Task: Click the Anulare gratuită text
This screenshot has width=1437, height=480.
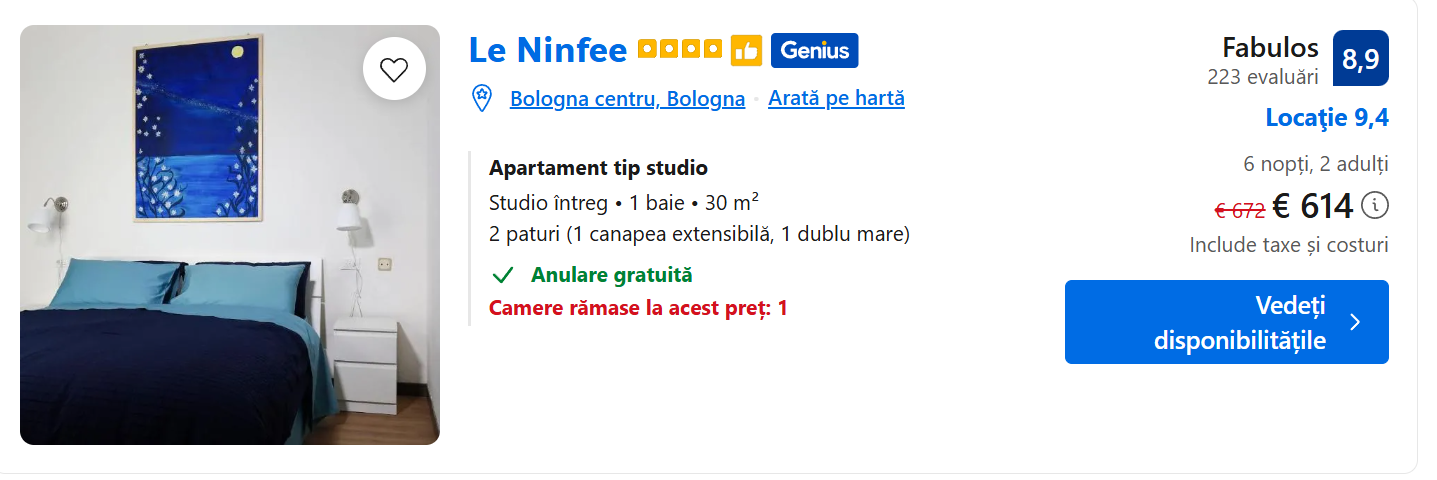Action: pos(611,275)
